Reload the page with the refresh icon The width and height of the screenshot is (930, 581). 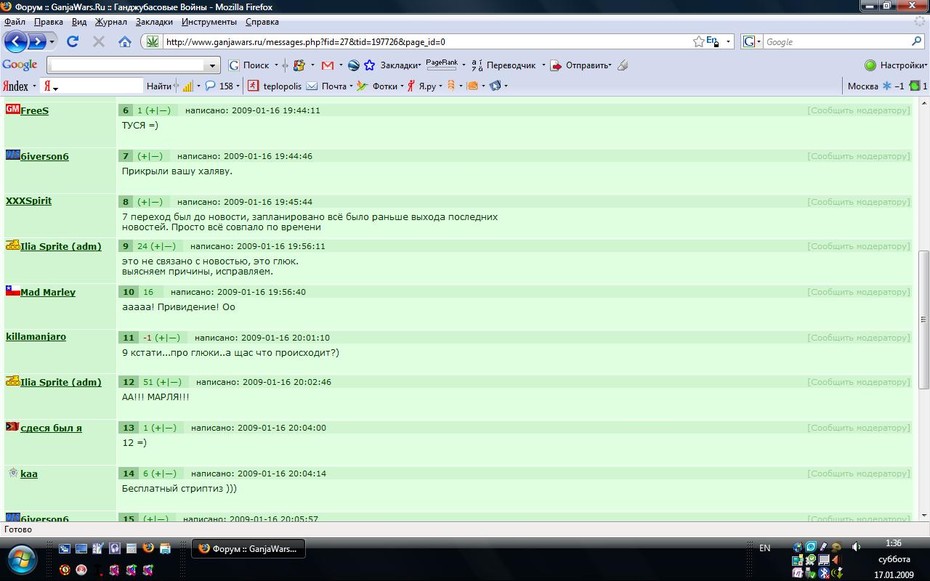click(72, 42)
